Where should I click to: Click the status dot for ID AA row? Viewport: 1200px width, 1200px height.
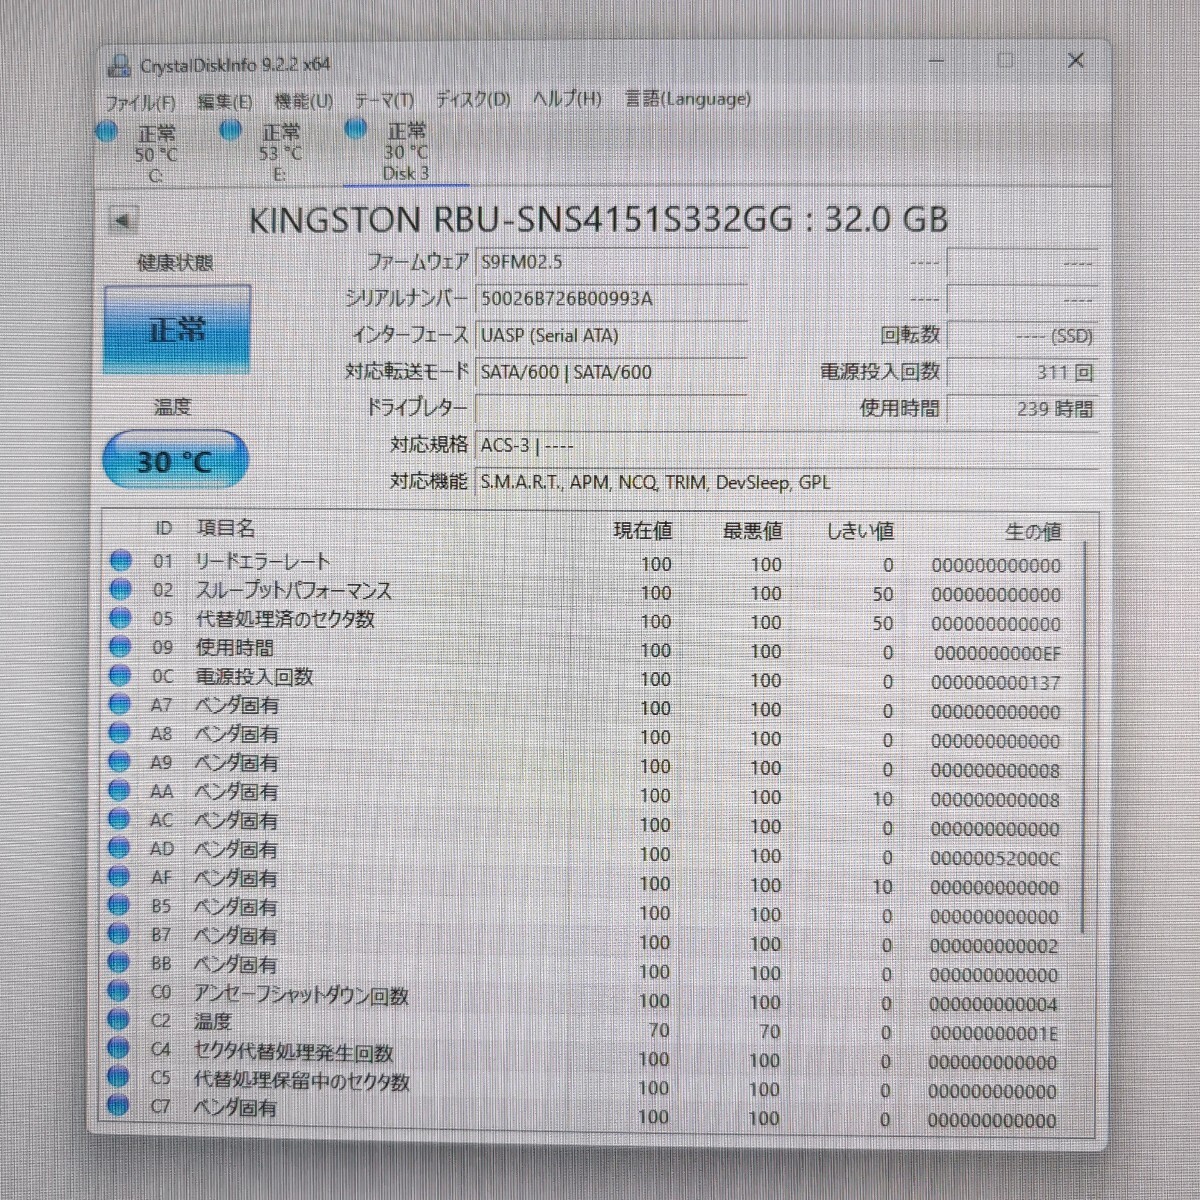click(120, 791)
